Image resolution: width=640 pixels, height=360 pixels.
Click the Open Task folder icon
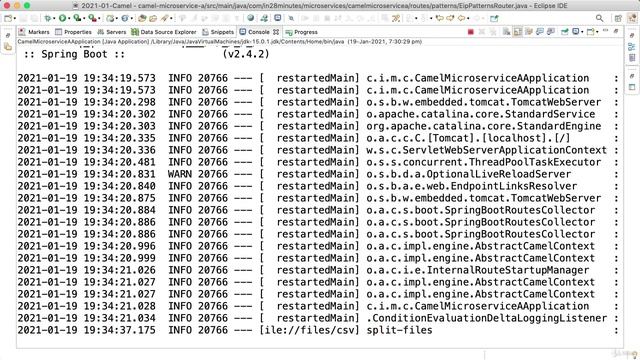click(153, 18)
